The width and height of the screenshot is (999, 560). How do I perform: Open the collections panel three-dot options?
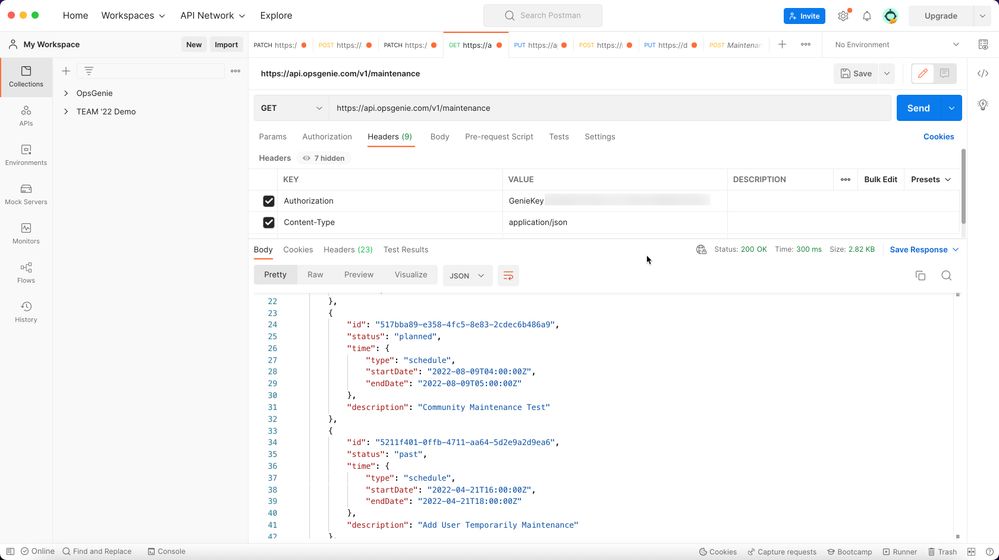(235, 71)
